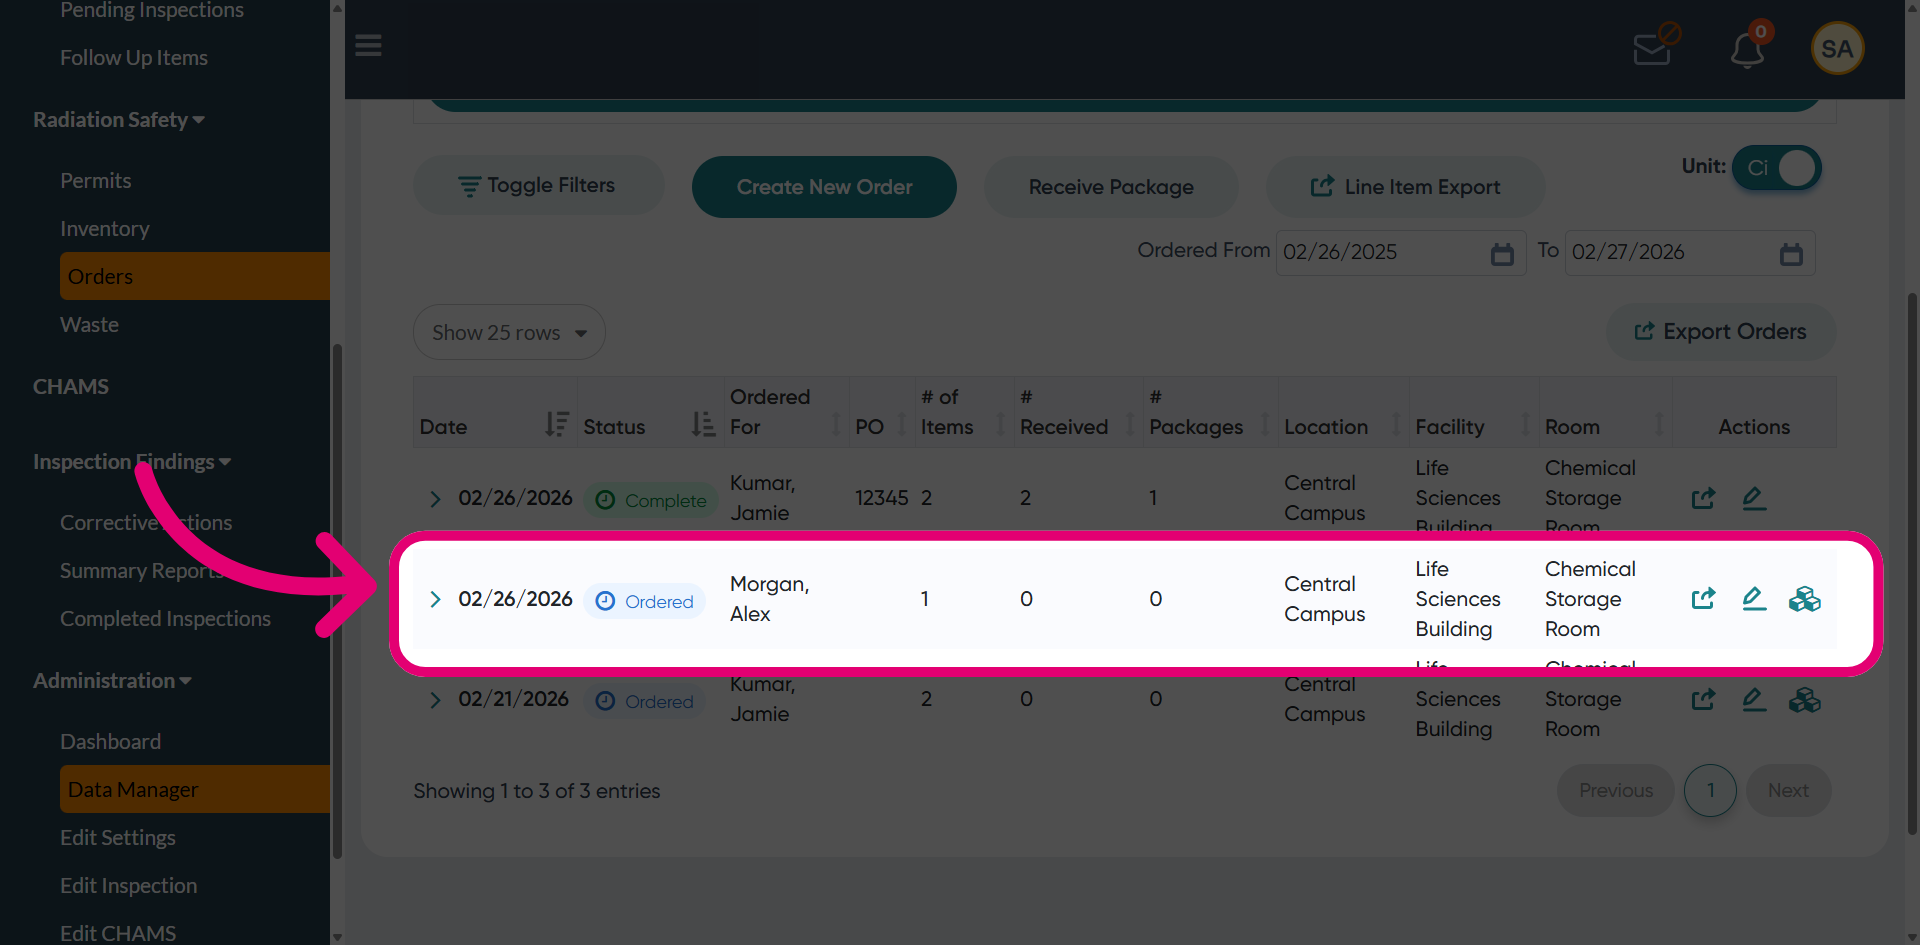
Task: Edit the Morgan, Alex order with pencil icon
Action: [x=1754, y=599]
